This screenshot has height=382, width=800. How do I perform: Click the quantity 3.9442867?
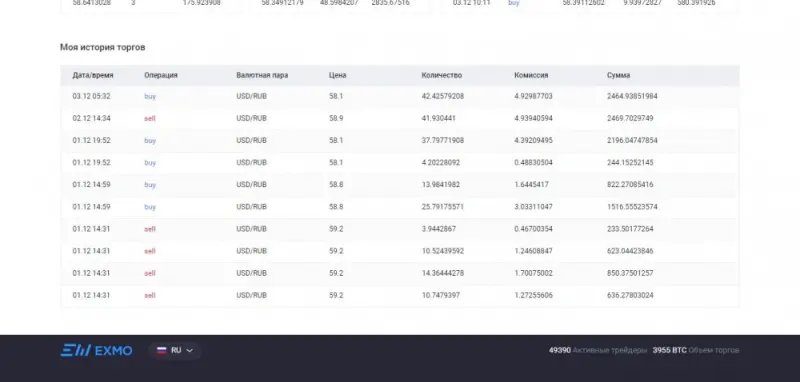coord(439,229)
